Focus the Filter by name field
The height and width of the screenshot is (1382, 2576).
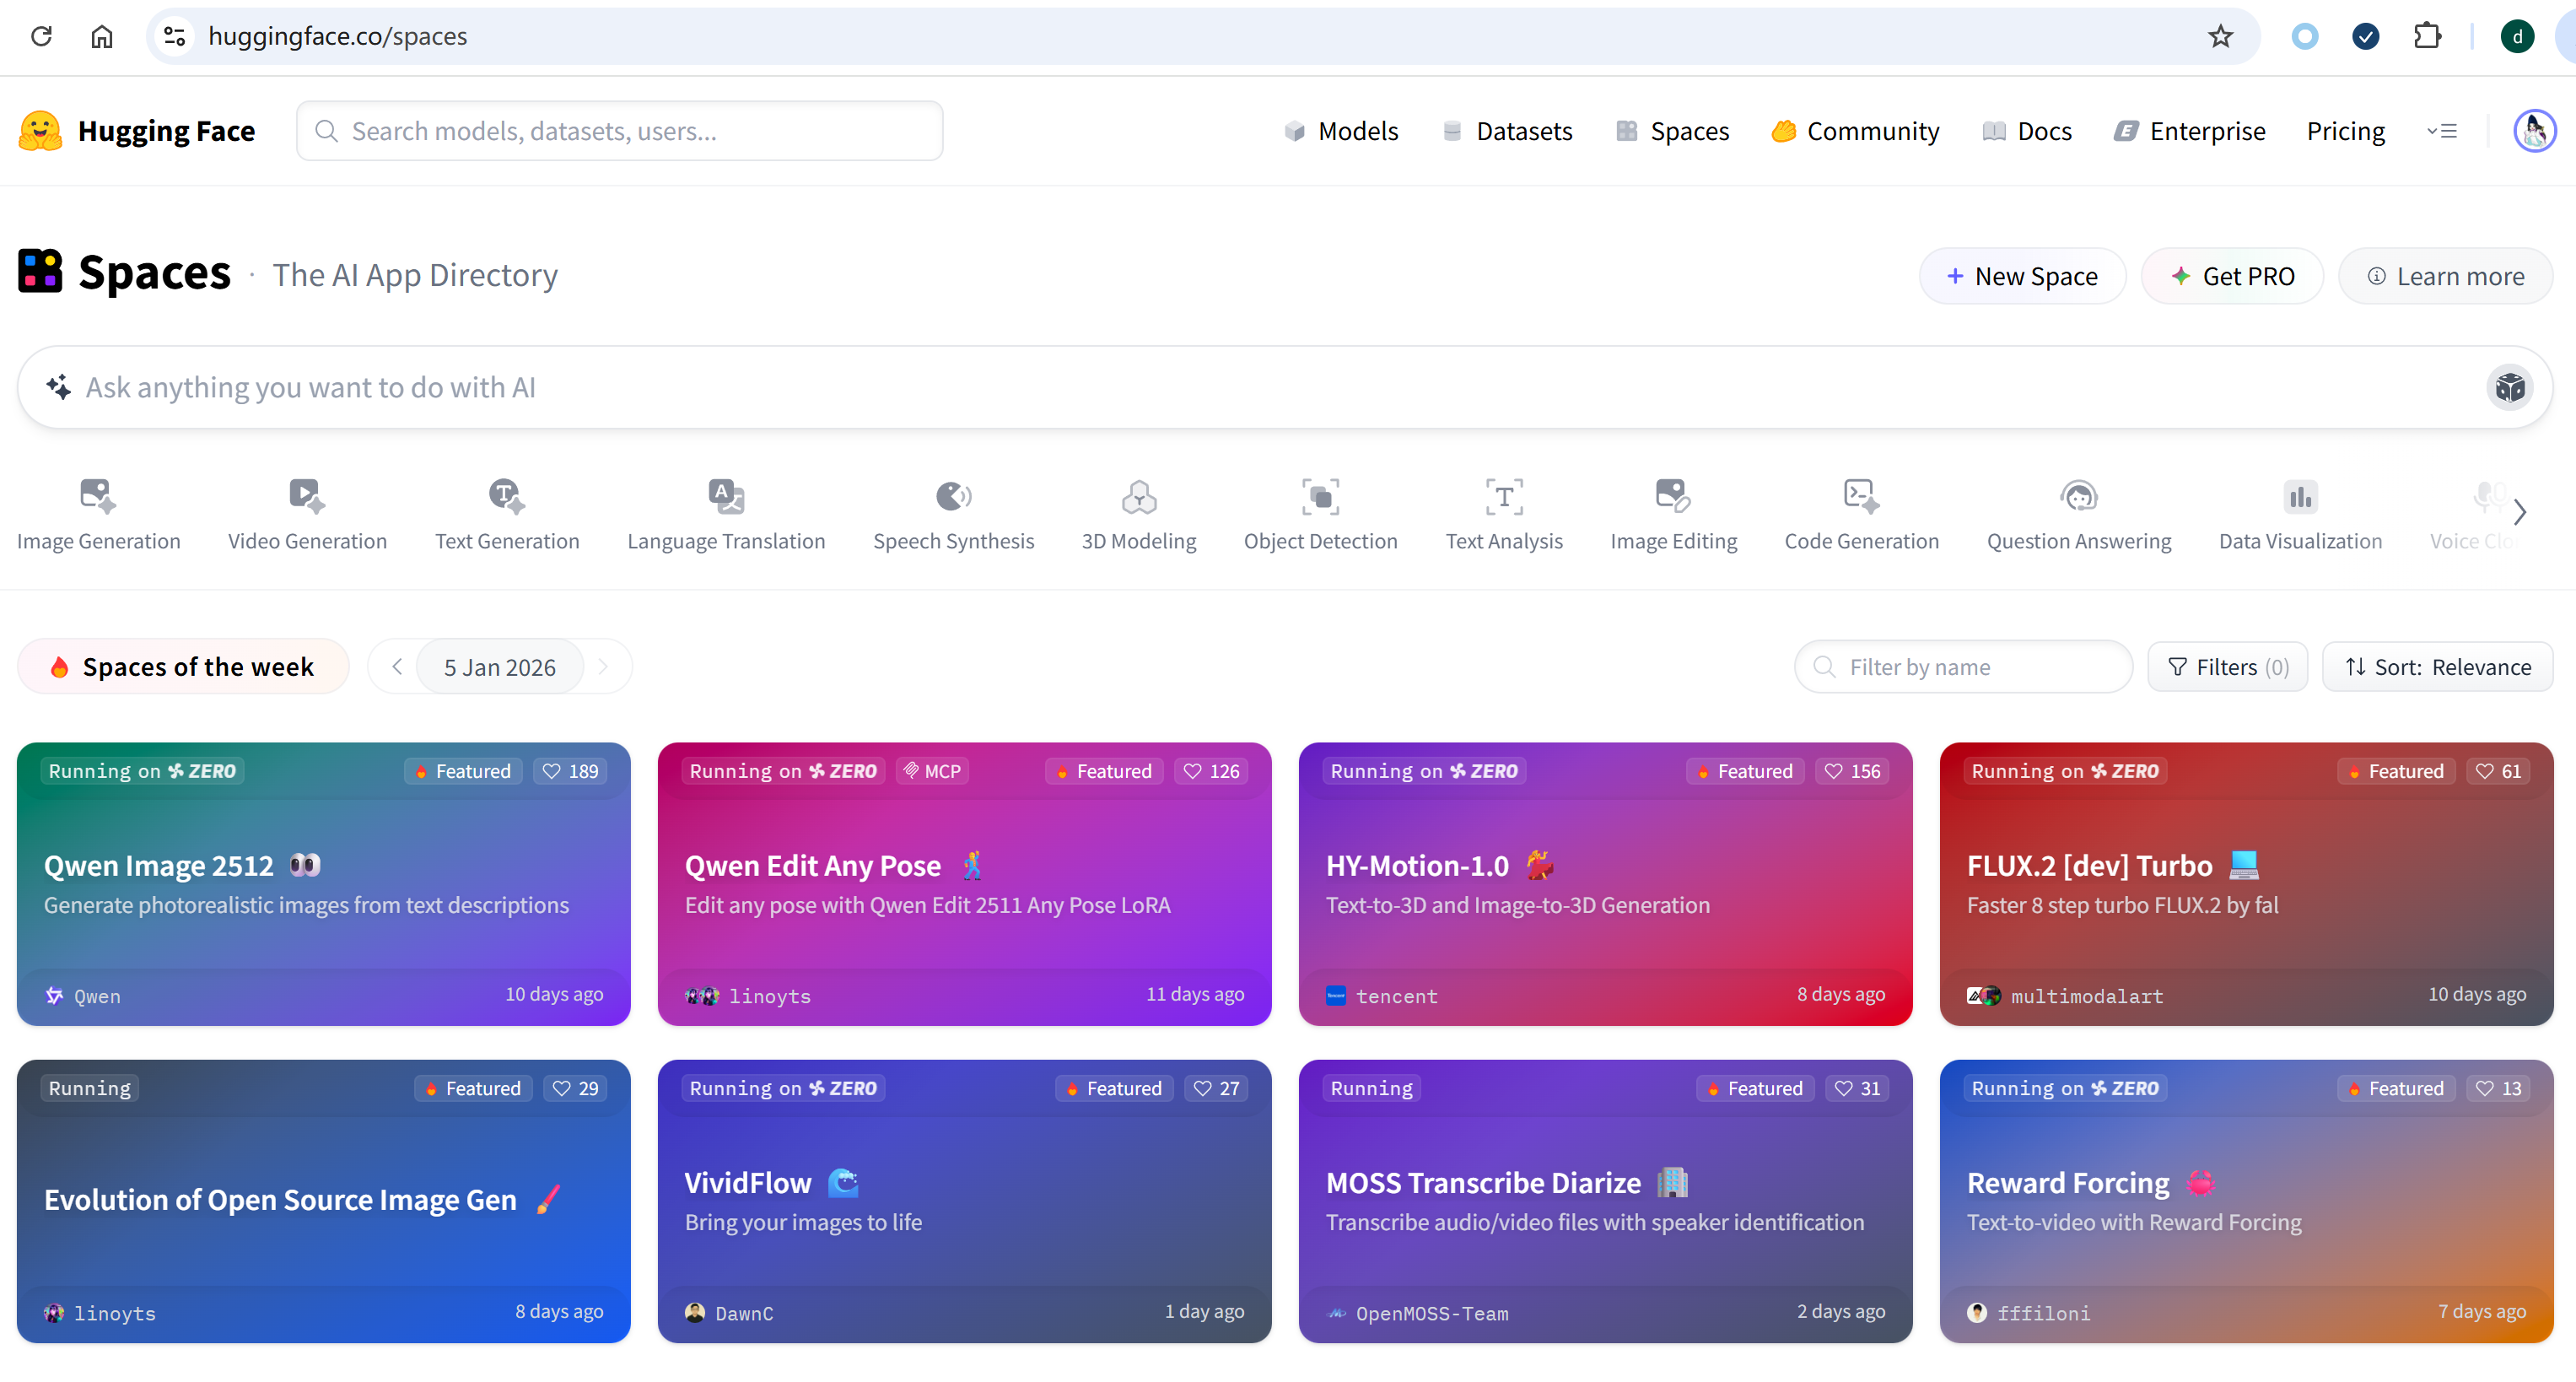(x=1963, y=667)
